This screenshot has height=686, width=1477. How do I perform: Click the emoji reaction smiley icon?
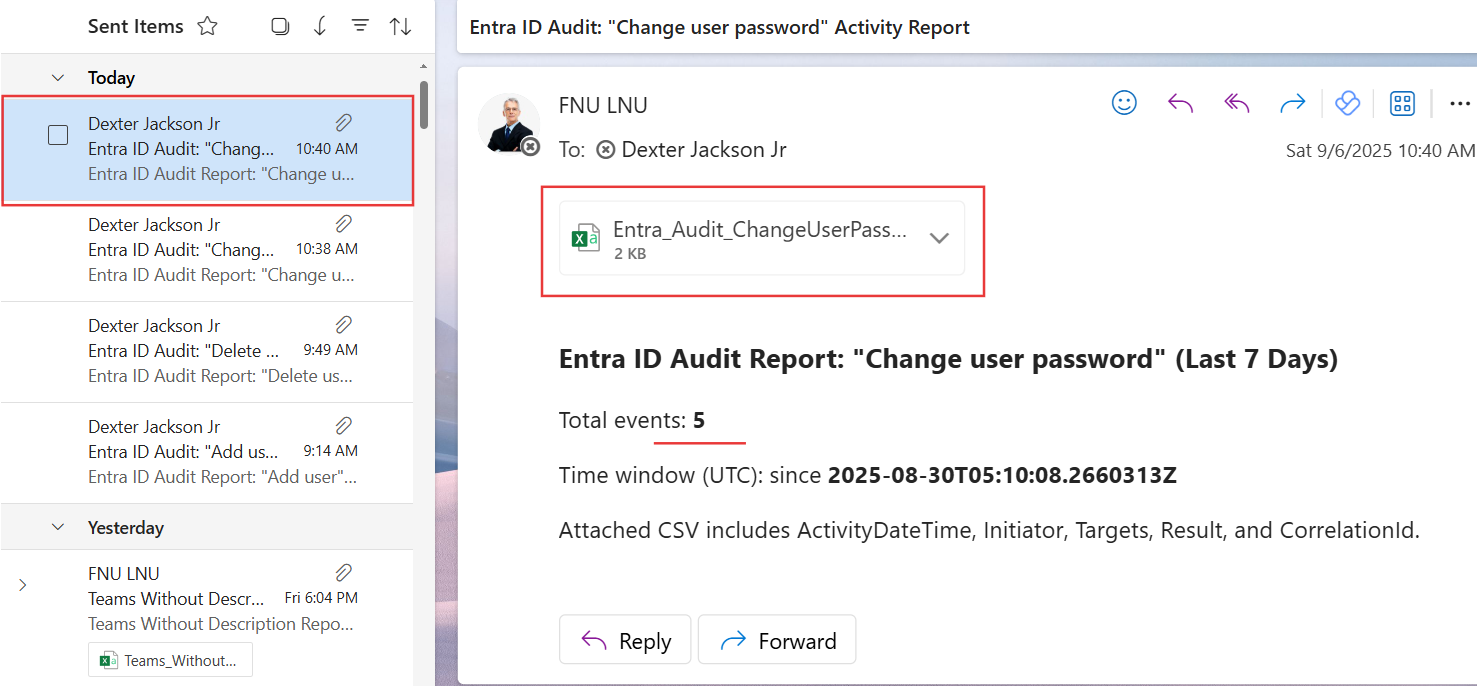point(1124,103)
